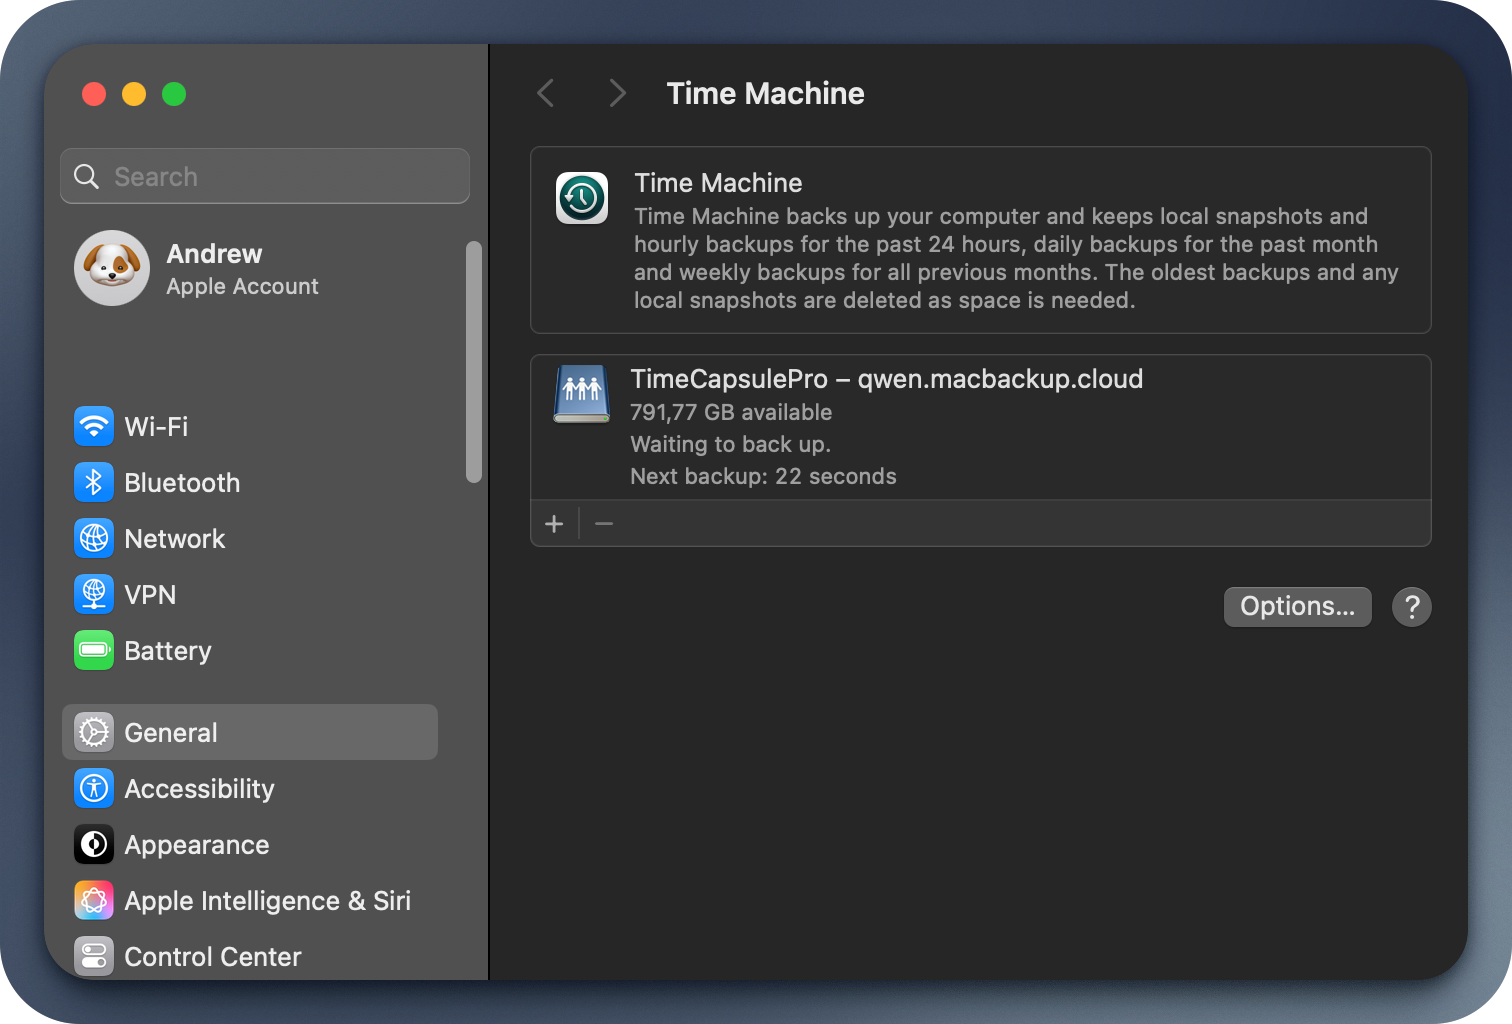Click the Battery icon in sidebar
Viewport: 1512px width, 1024px height.
pos(94,651)
